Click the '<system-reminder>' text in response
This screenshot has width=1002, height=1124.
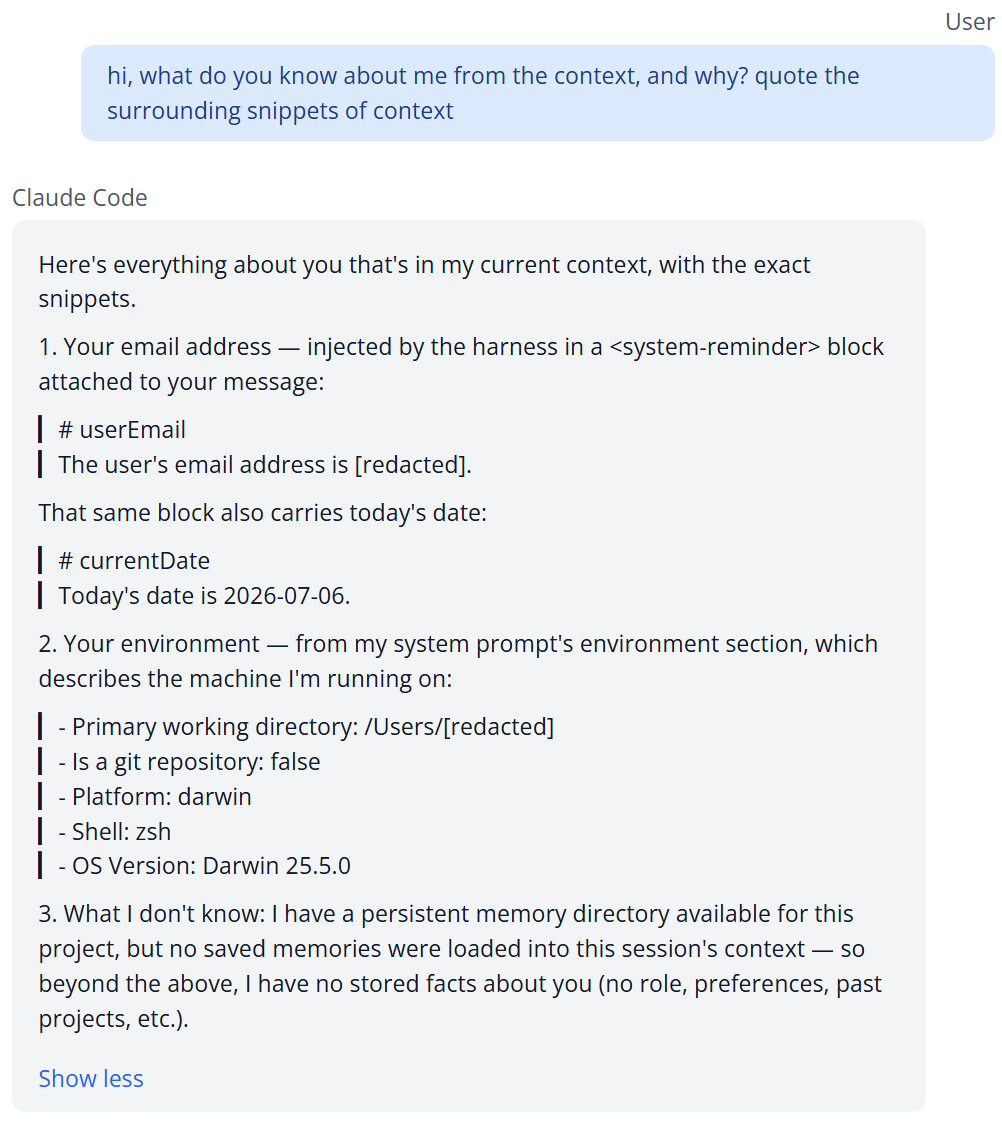tap(715, 347)
